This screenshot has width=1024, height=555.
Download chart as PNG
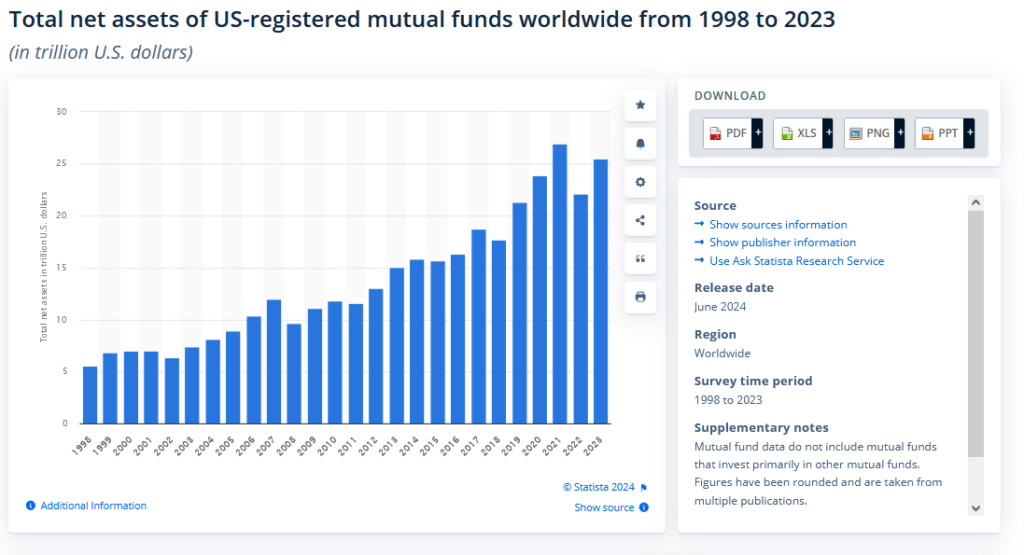[868, 133]
